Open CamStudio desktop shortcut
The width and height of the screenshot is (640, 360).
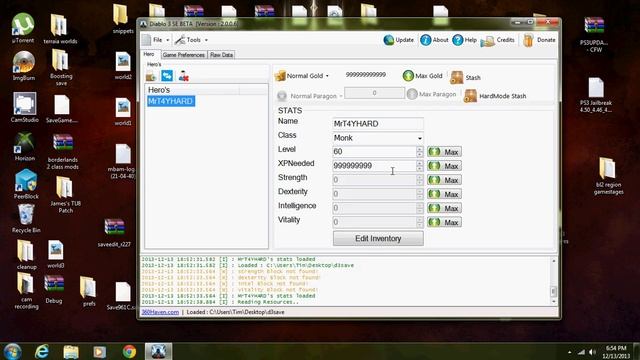tap(24, 107)
